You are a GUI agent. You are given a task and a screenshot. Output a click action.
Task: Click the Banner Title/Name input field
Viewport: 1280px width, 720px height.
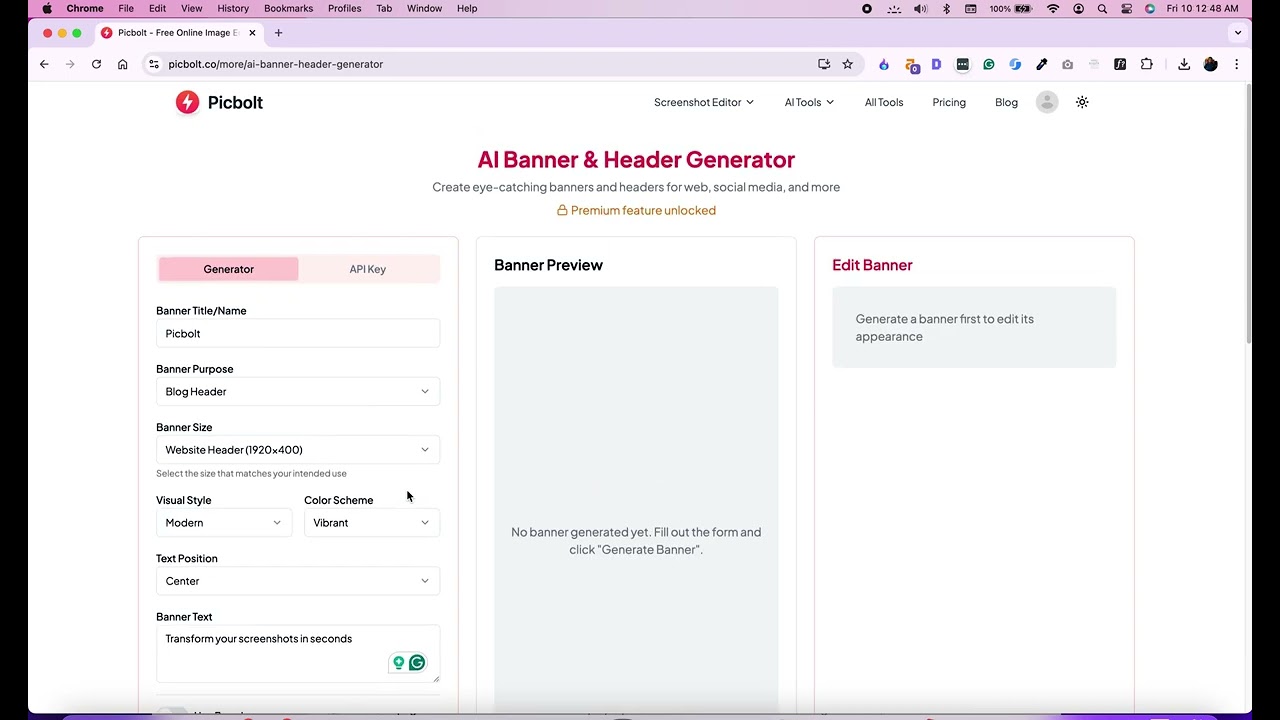click(298, 334)
